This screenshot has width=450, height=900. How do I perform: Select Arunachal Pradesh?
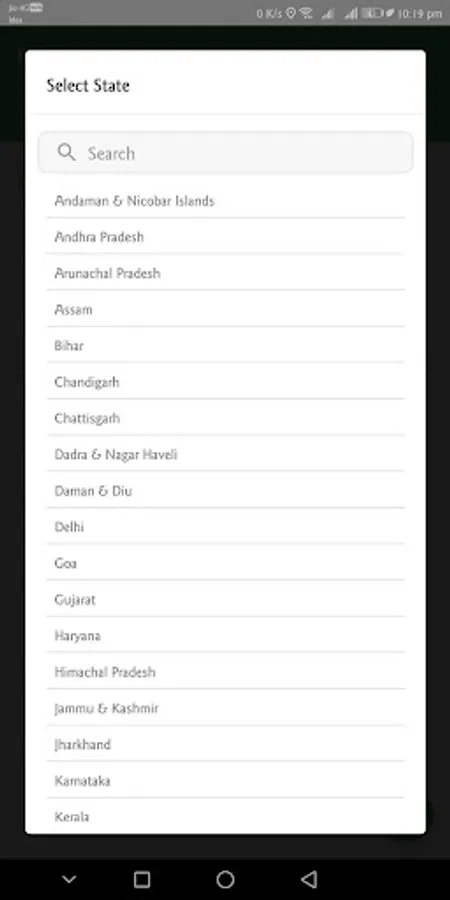point(226,273)
